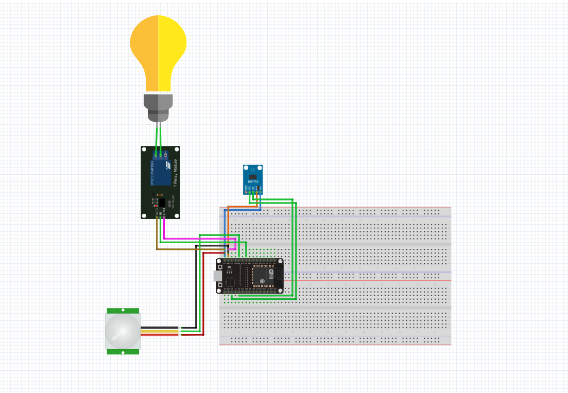The width and height of the screenshot is (568, 393).
Task: Select the blue BH1750 light sensor module
Action: pos(253,180)
